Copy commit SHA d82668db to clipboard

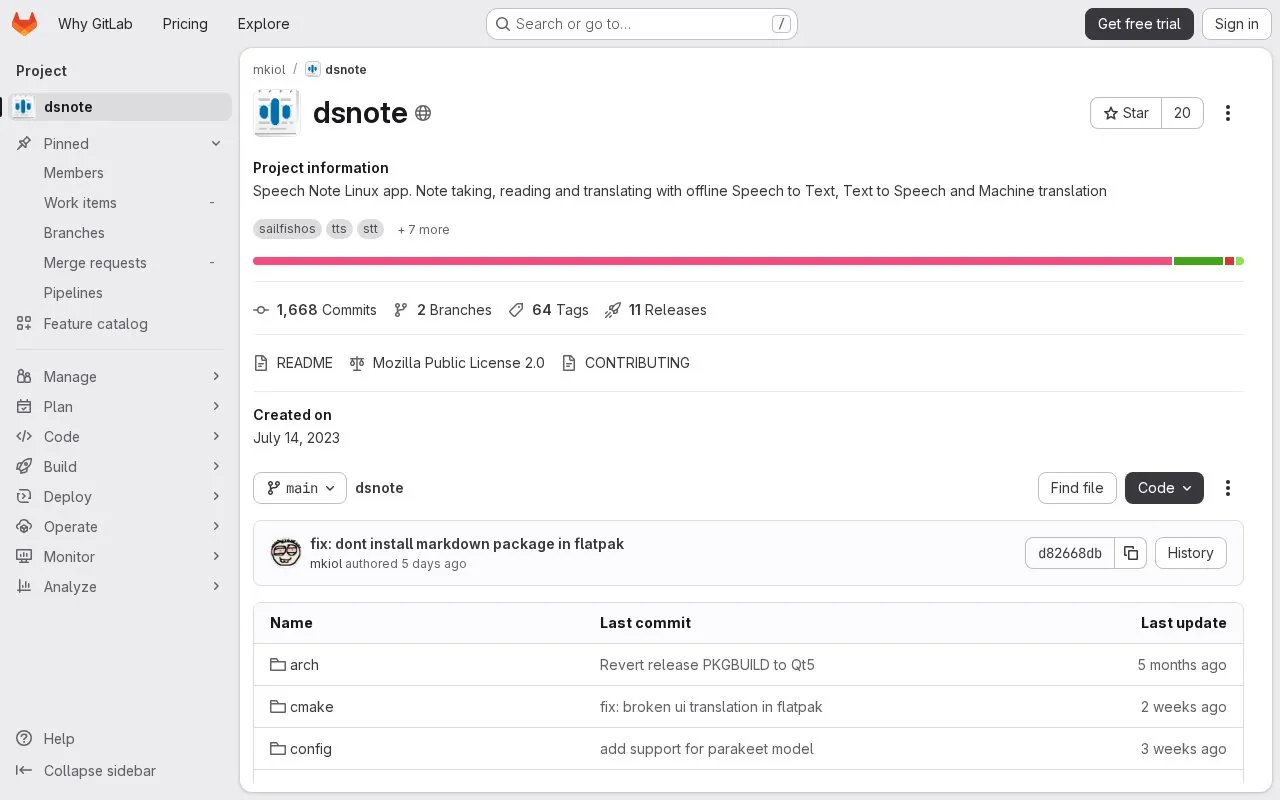pos(1131,553)
